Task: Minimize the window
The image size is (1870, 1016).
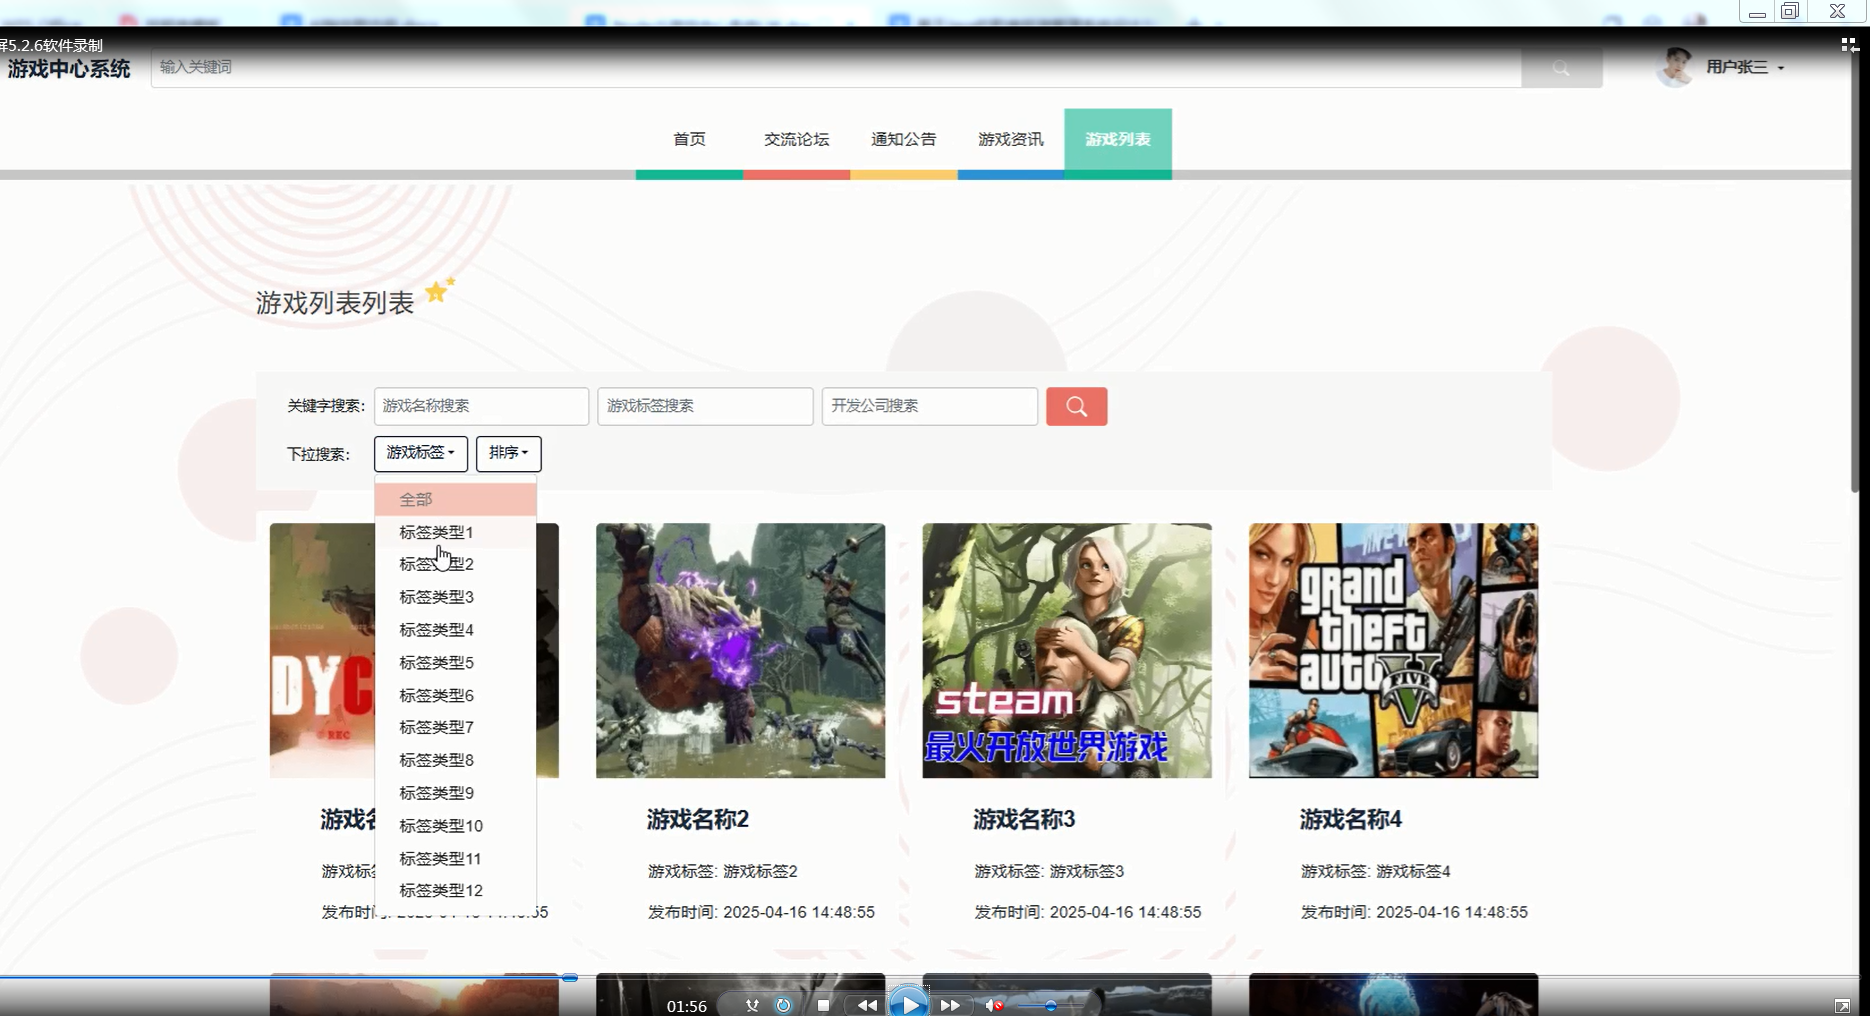Action: coord(1757,11)
